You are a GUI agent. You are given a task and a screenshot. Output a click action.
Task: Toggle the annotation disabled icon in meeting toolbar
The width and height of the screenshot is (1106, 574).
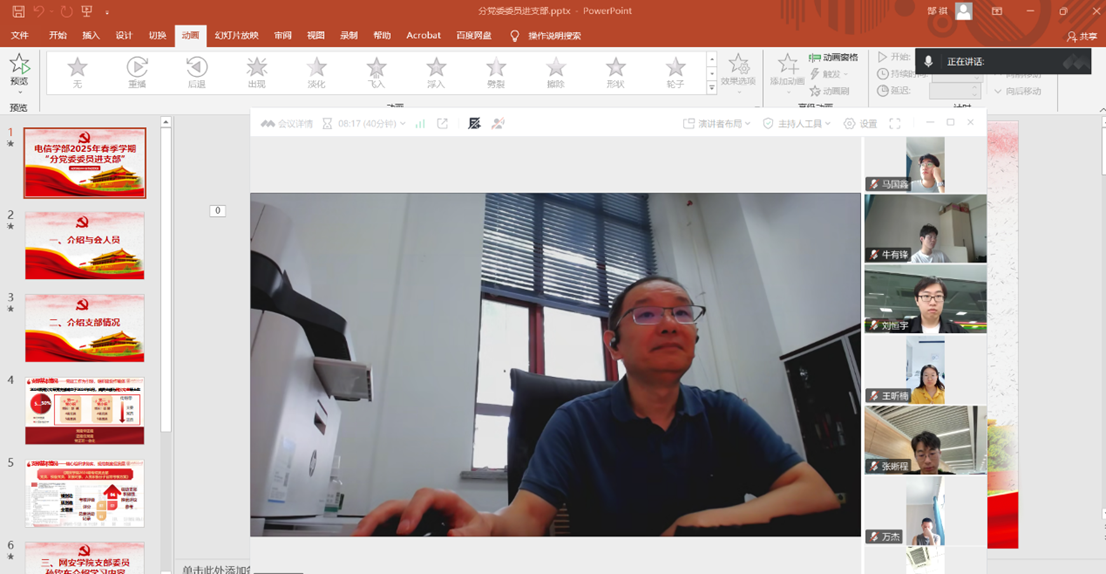[475, 123]
